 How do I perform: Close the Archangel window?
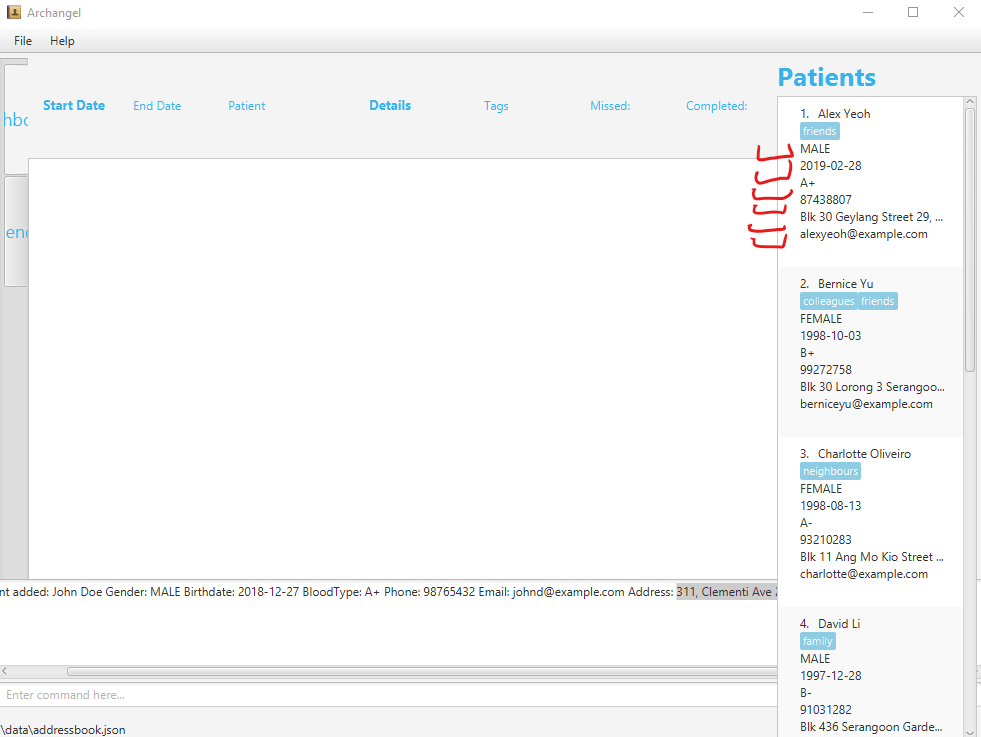[x=958, y=13]
